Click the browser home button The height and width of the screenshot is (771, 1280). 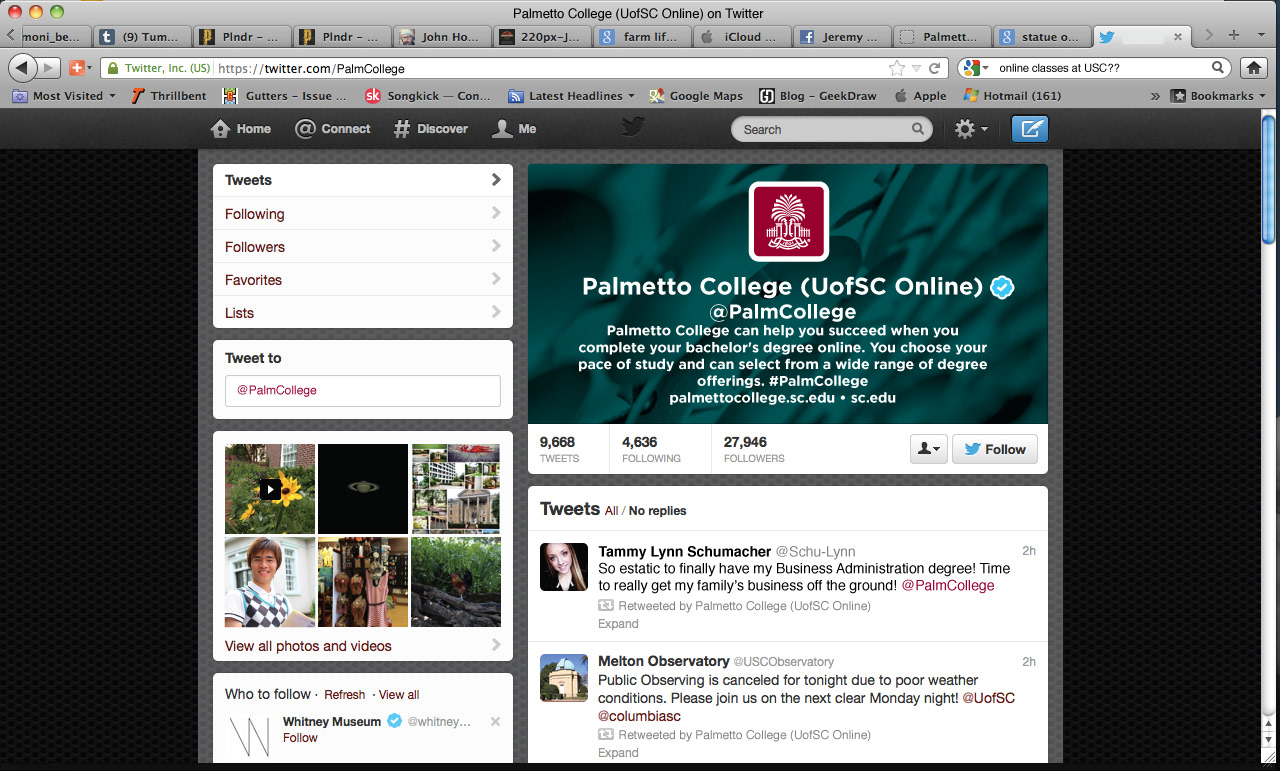[x=1253, y=68]
